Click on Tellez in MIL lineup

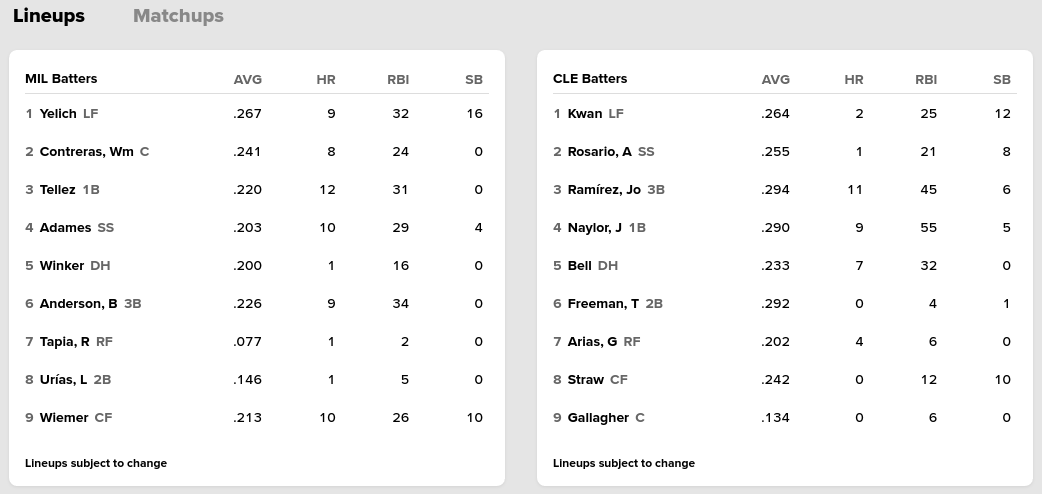58,190
